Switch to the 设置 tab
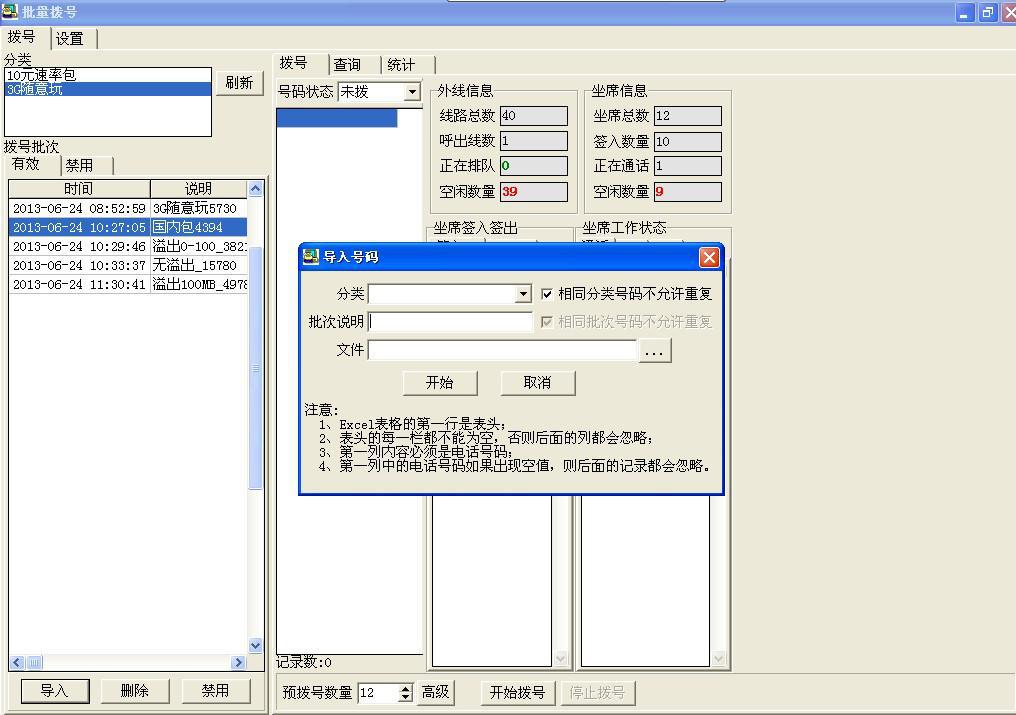1016x715 pixels. [x=71, y=38]
